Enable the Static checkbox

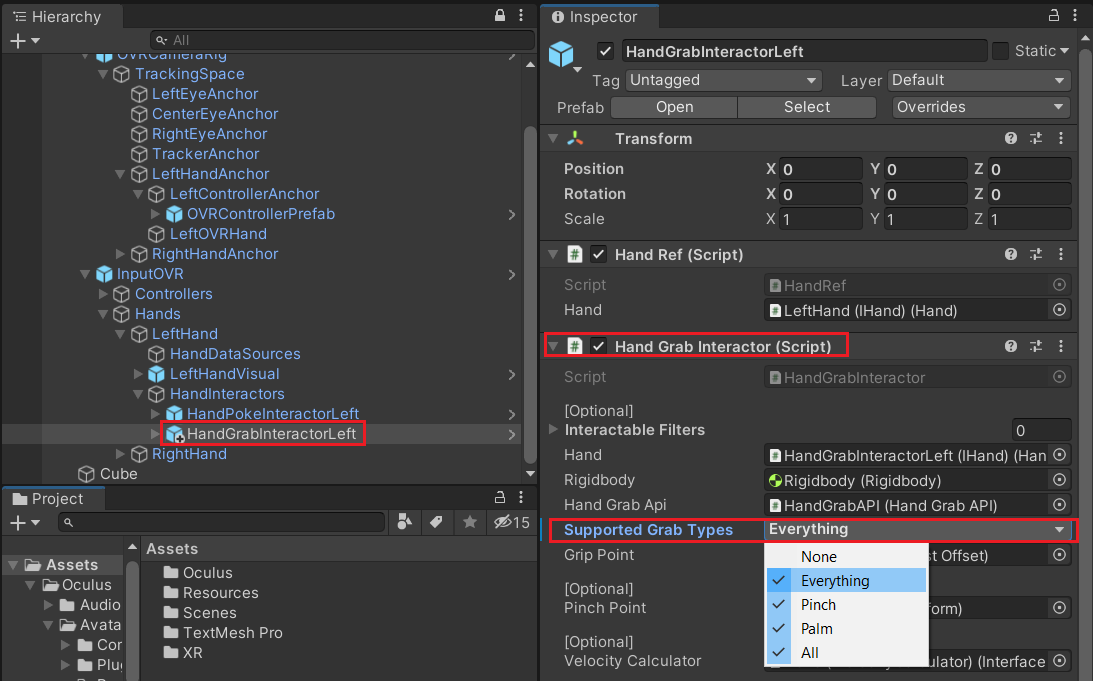point(1000,51)
